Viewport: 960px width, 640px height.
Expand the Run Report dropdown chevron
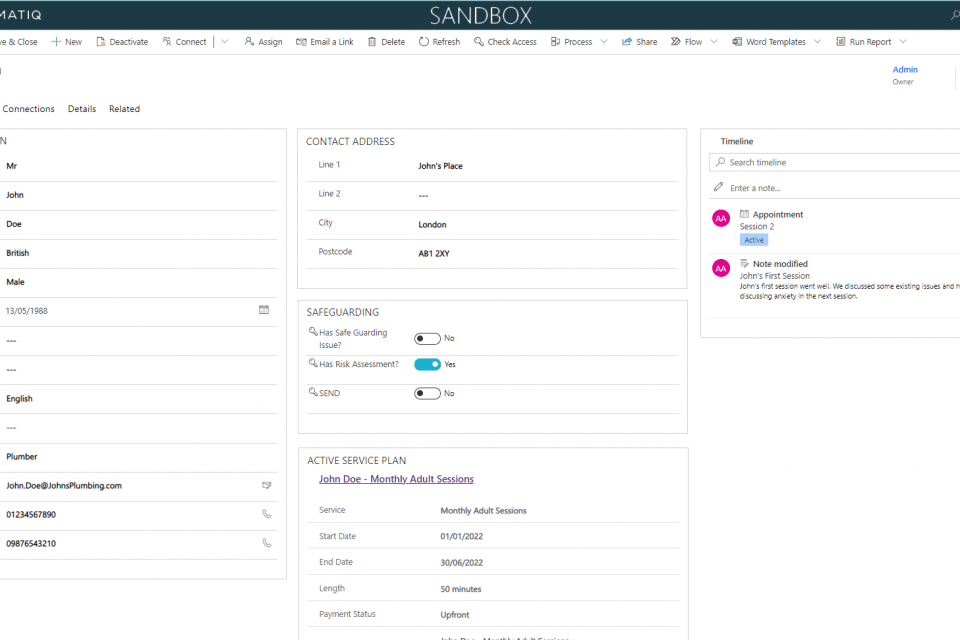903,42
